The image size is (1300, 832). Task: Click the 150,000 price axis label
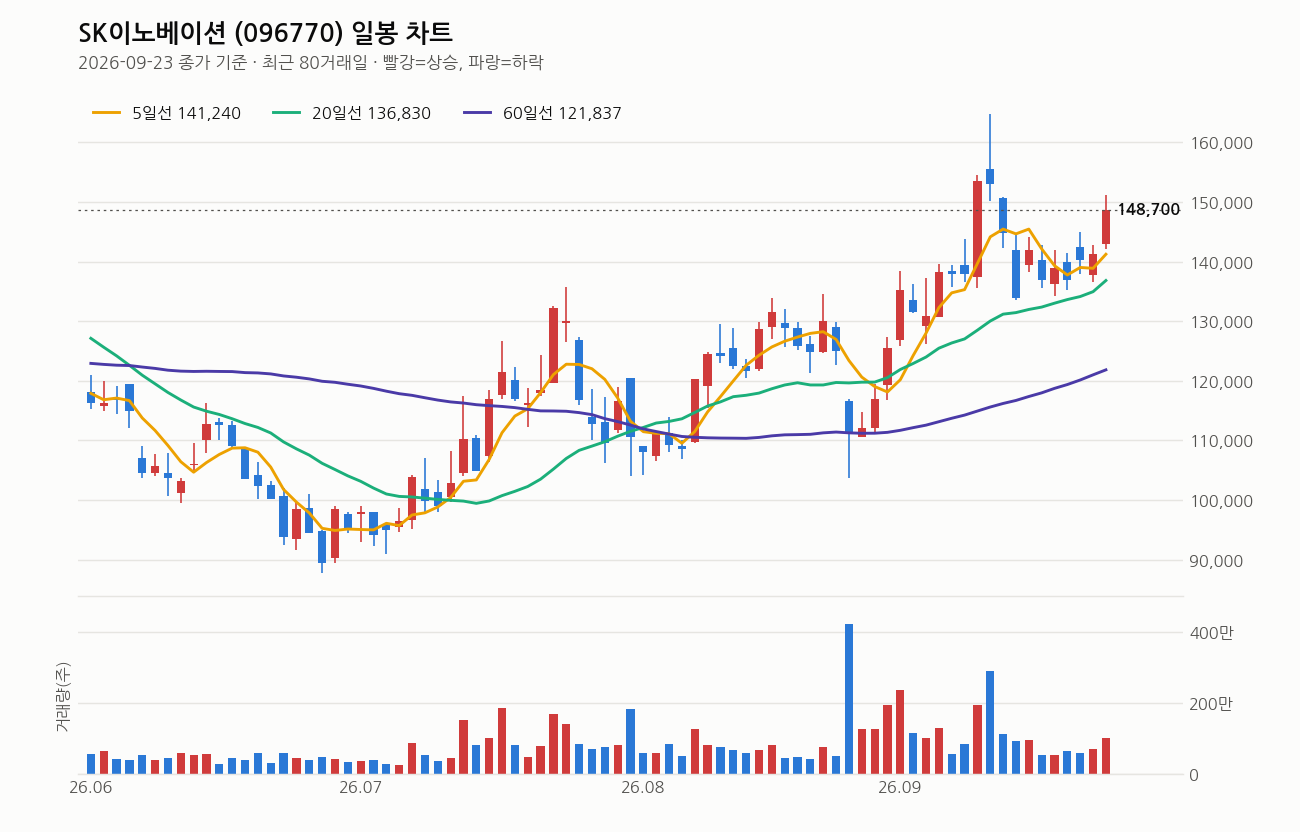coord(1222,203)
